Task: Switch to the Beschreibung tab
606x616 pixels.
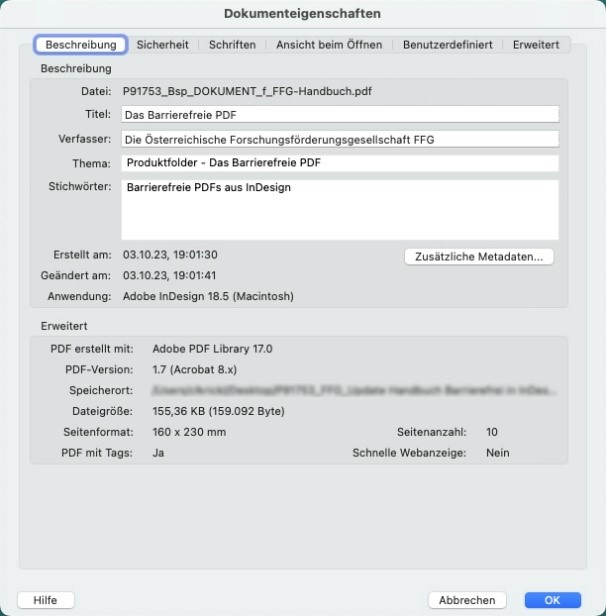Action: point(81,44)
